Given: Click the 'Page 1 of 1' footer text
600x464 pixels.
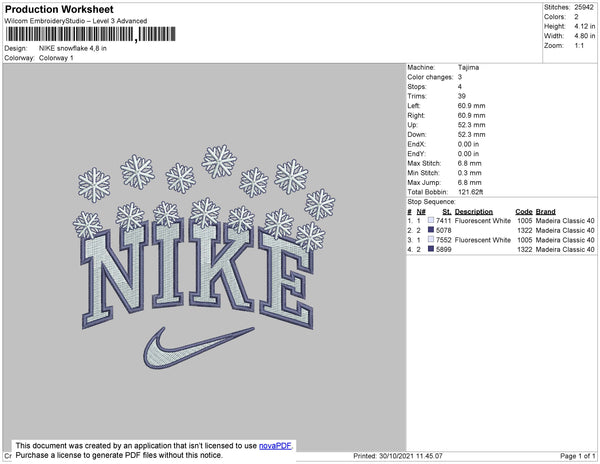Looking at the screenshot, I should tap(577, 456).
